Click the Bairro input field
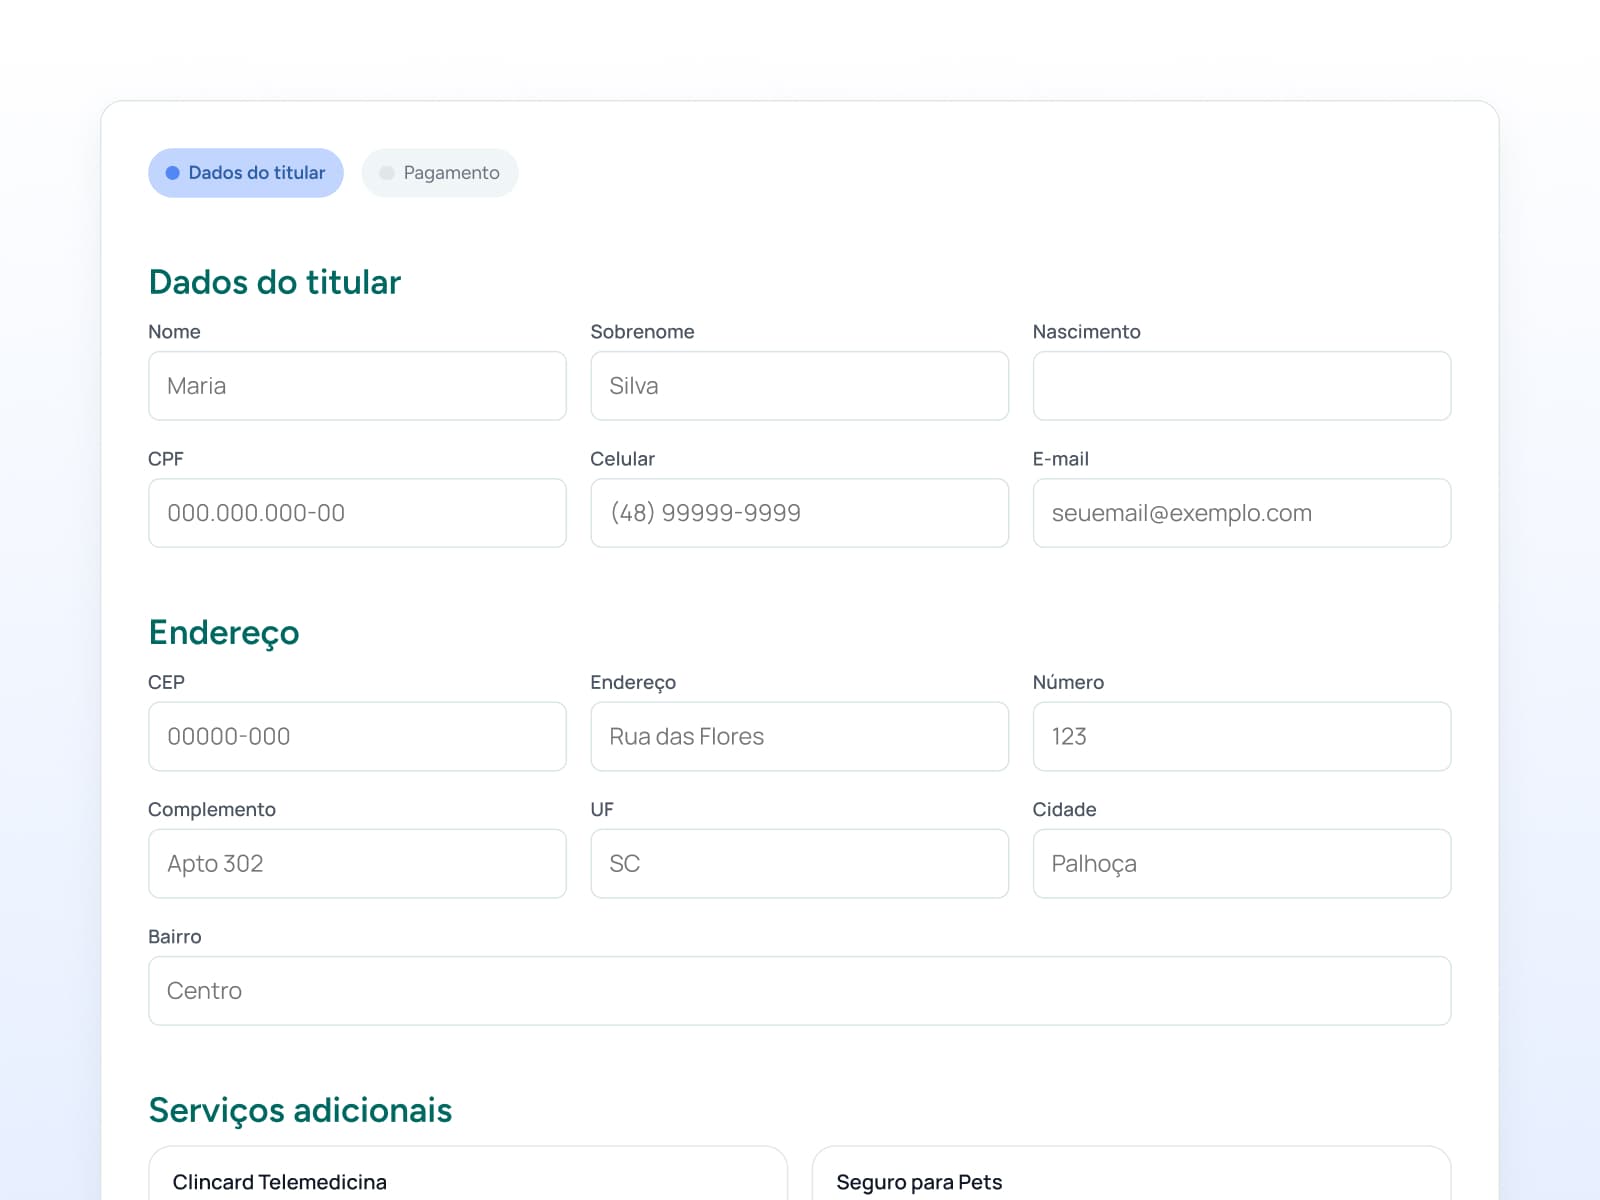This screenshot has width=1600, height=1200. 800,991
